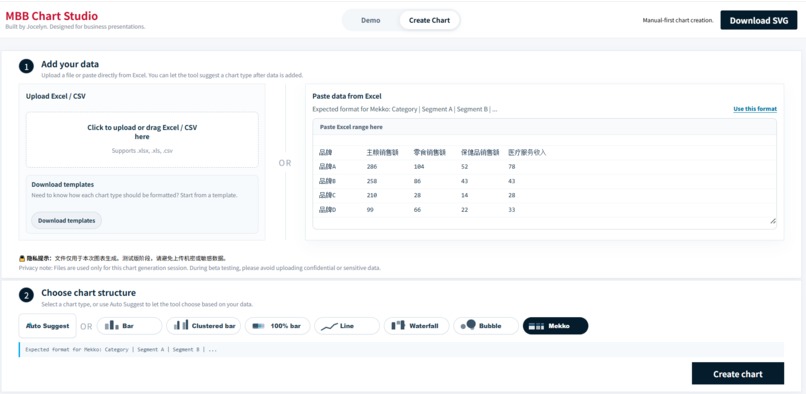Click the Create chart button

(x=738, y=374)
